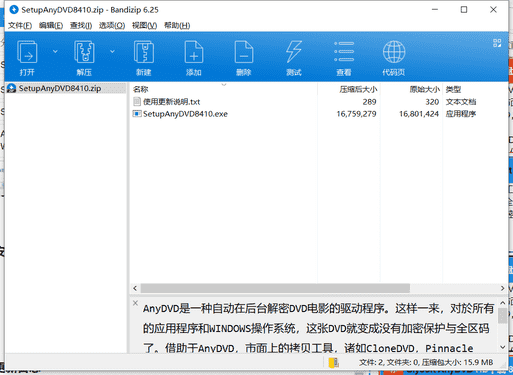Click the application icon of SetupAnyDVD8410.exe
Image resolution: width=513 pixels, height=375 pixels.
point(137,114)
